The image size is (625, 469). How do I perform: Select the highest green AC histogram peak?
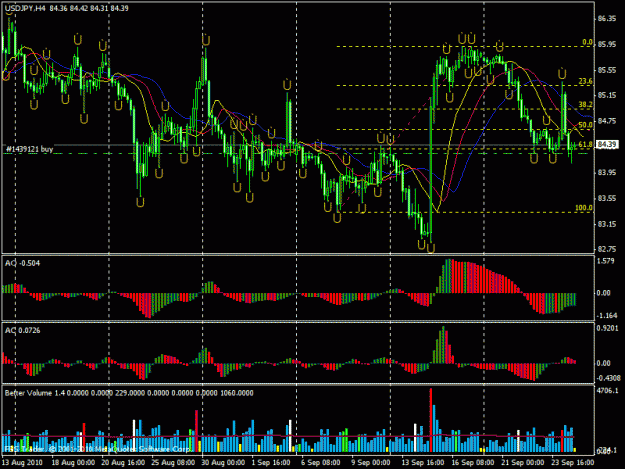443,345
